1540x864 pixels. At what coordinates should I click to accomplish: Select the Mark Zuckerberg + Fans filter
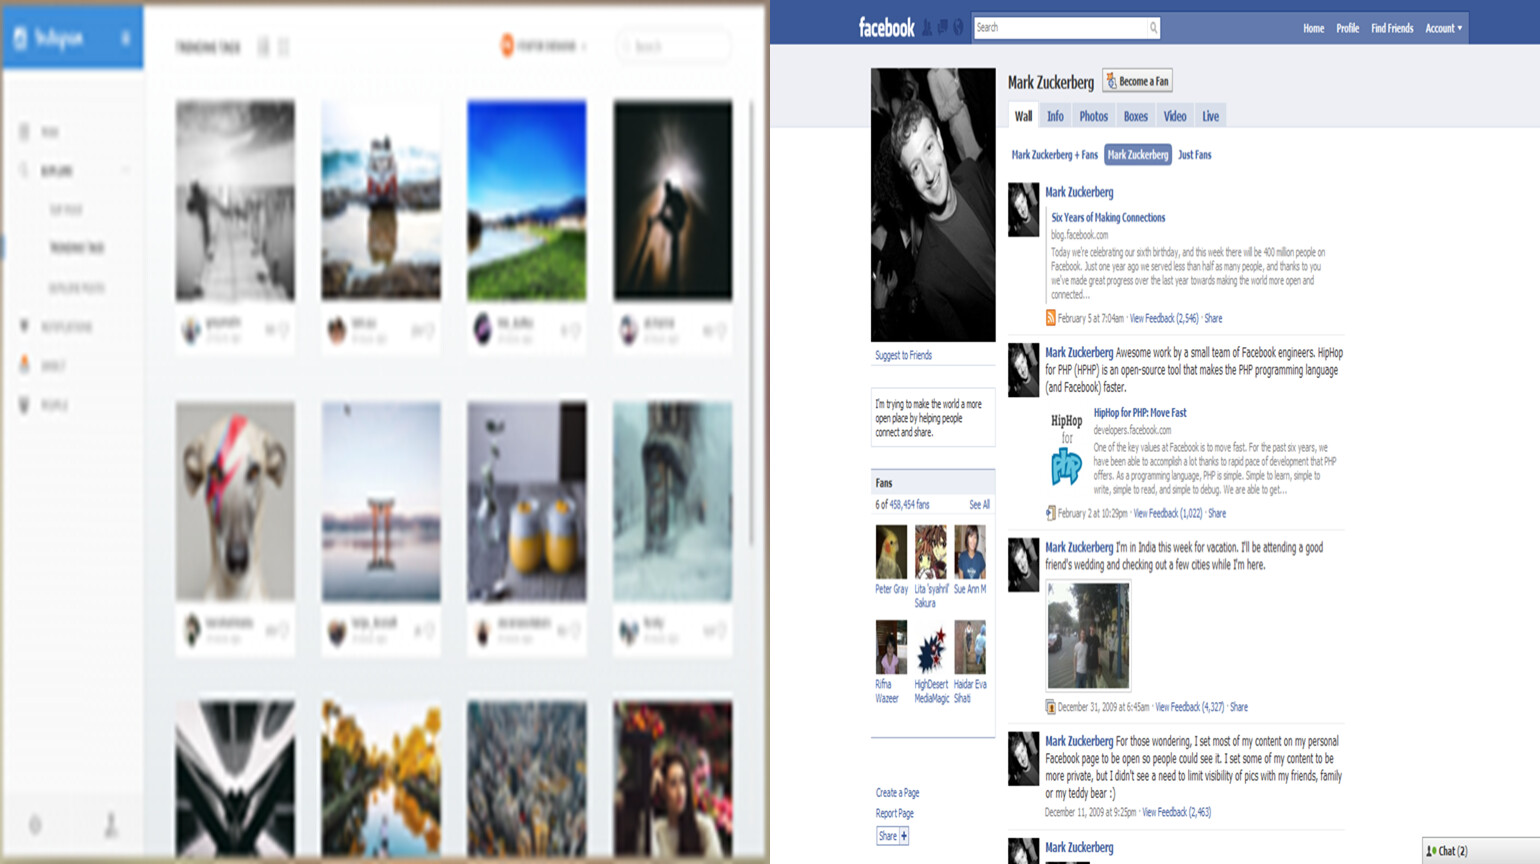1054,155
